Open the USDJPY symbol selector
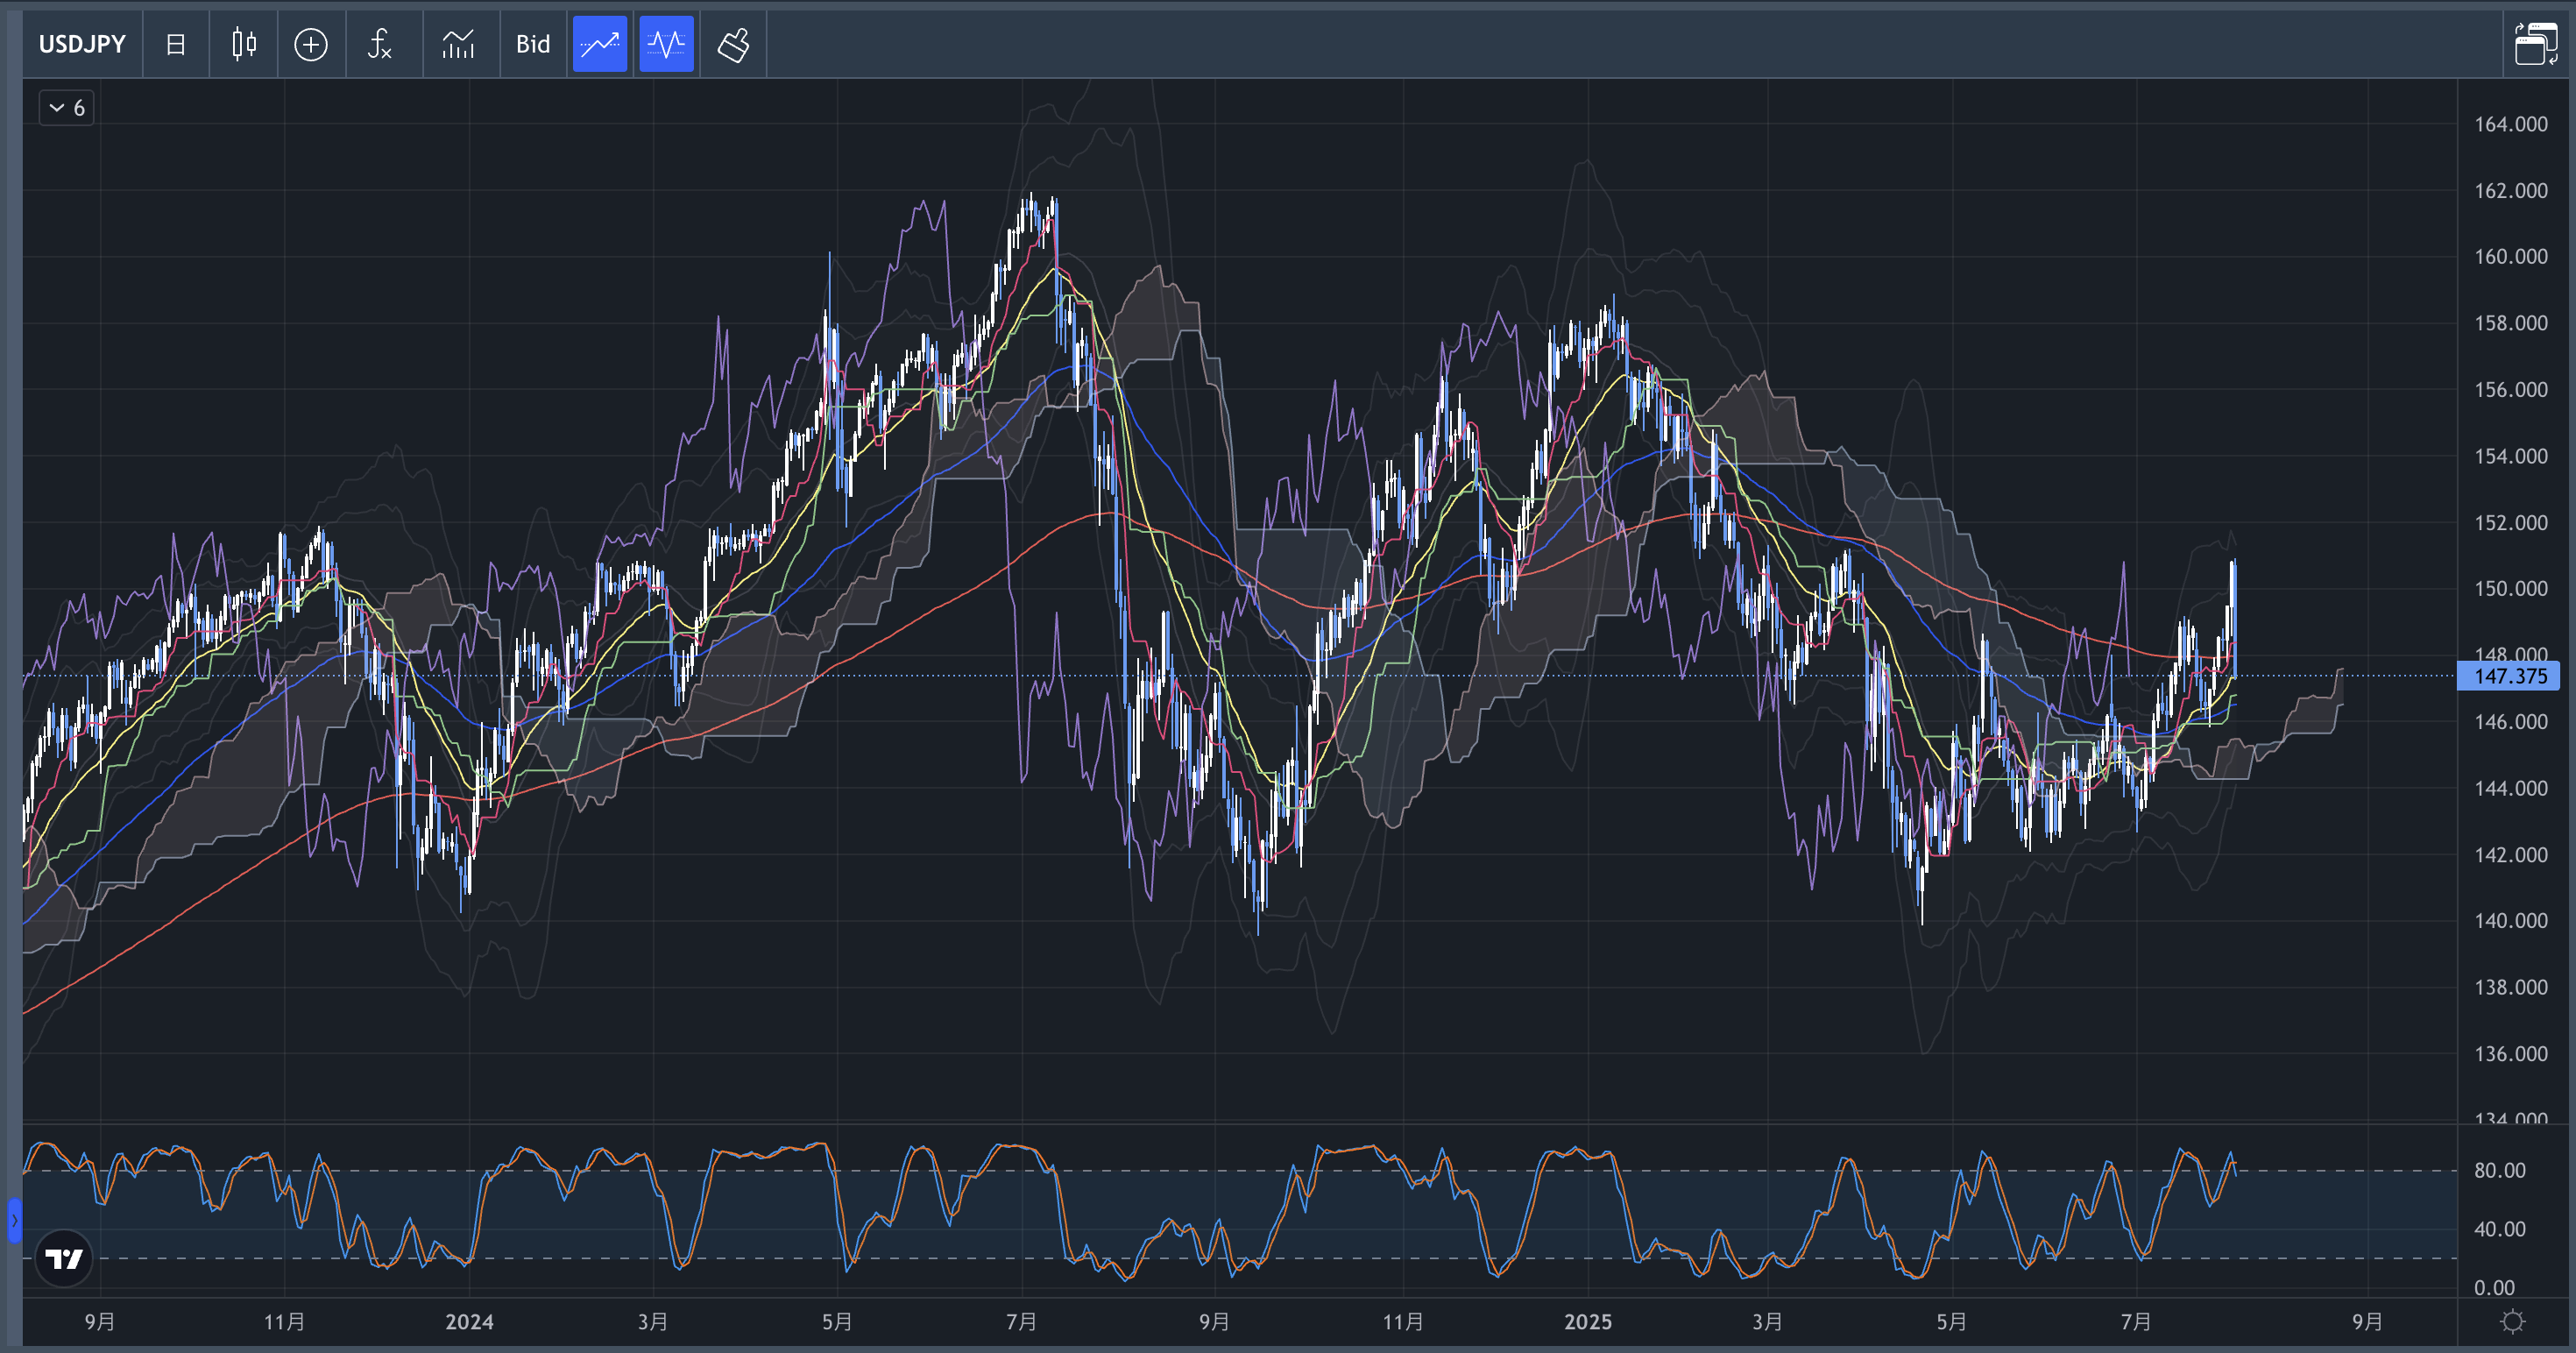 tap(82, 44)
